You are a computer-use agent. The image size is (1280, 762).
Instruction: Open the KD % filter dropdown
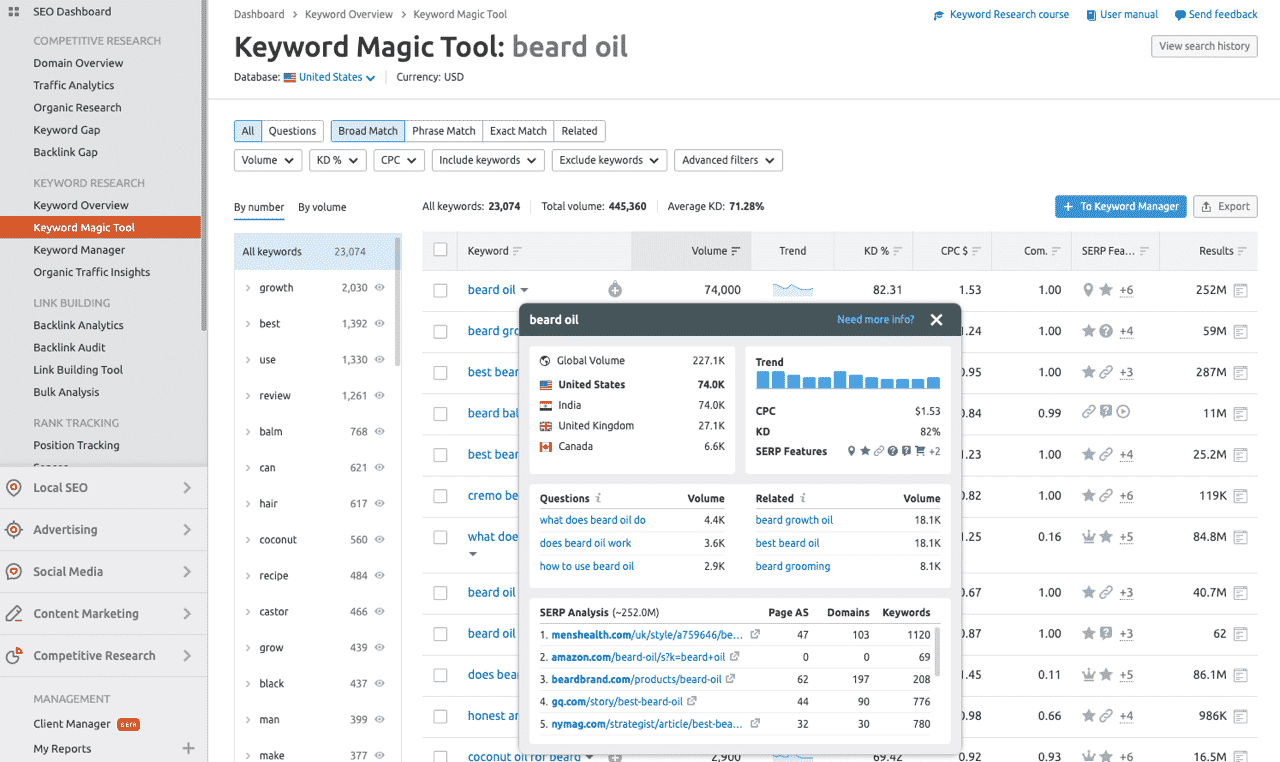[337, 160]
